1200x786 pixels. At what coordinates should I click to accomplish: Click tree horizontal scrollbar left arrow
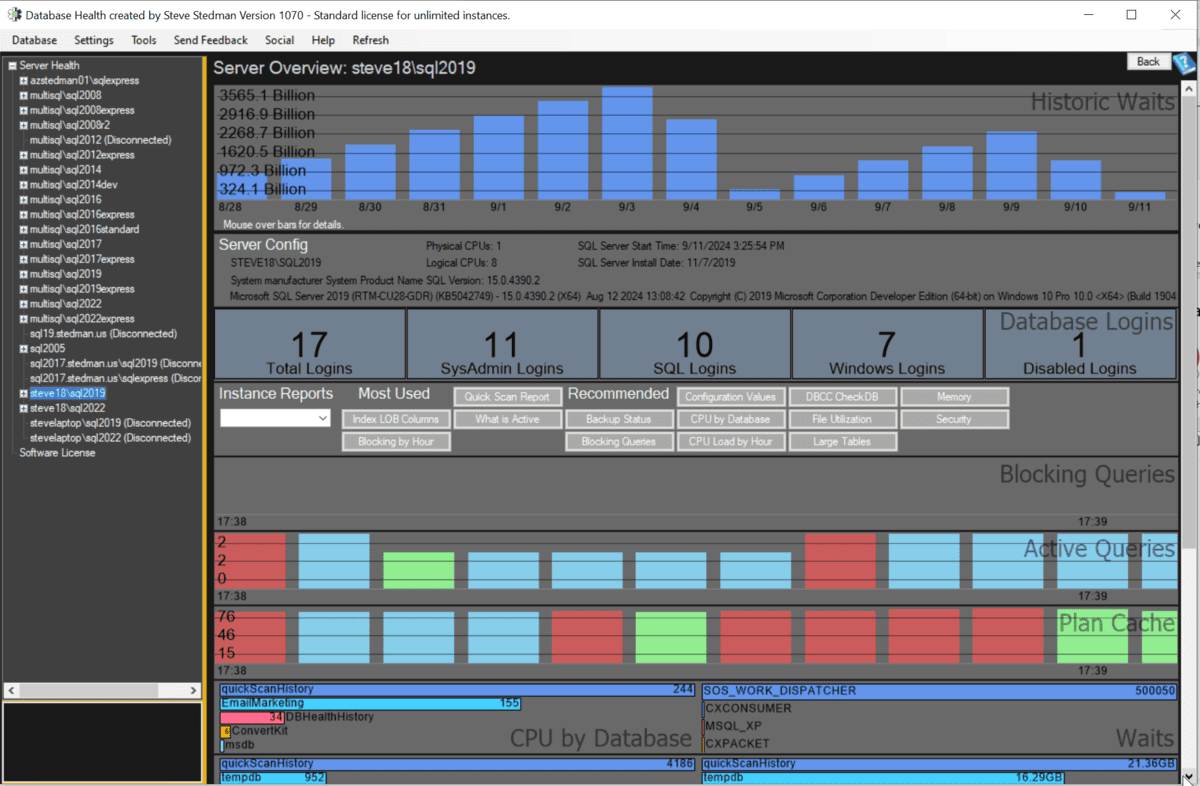(10, 691)
